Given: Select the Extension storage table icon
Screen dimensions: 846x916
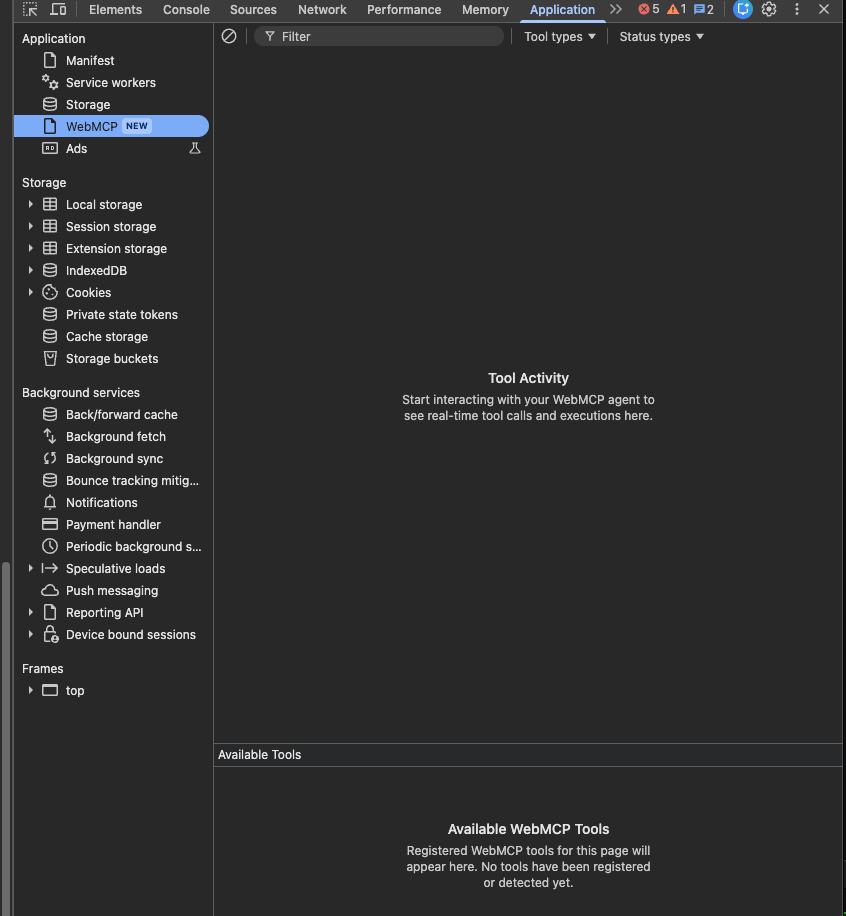Looking at the screenshot, I should click(50, 248).
